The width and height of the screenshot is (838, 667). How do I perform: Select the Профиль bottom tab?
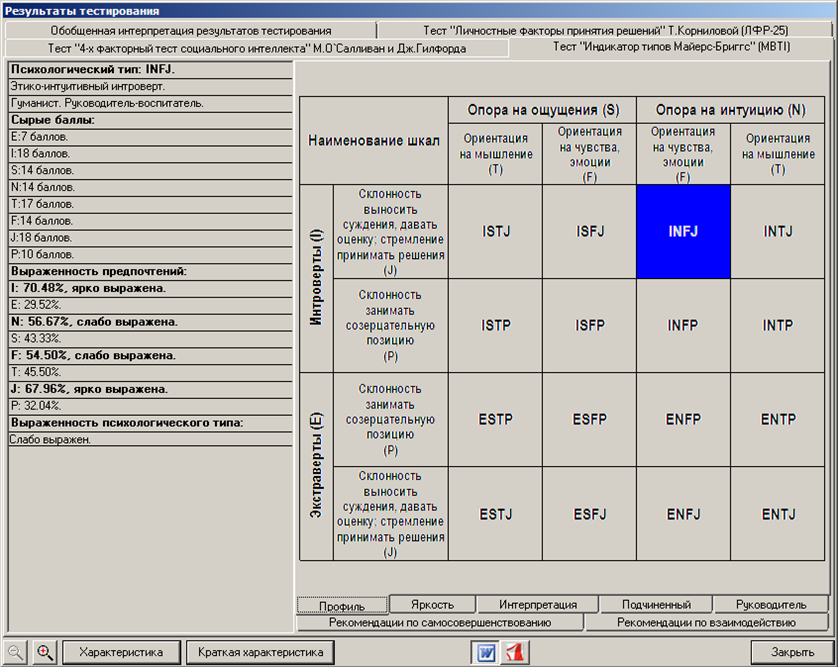pyautogui.click(x=342, y=606)
